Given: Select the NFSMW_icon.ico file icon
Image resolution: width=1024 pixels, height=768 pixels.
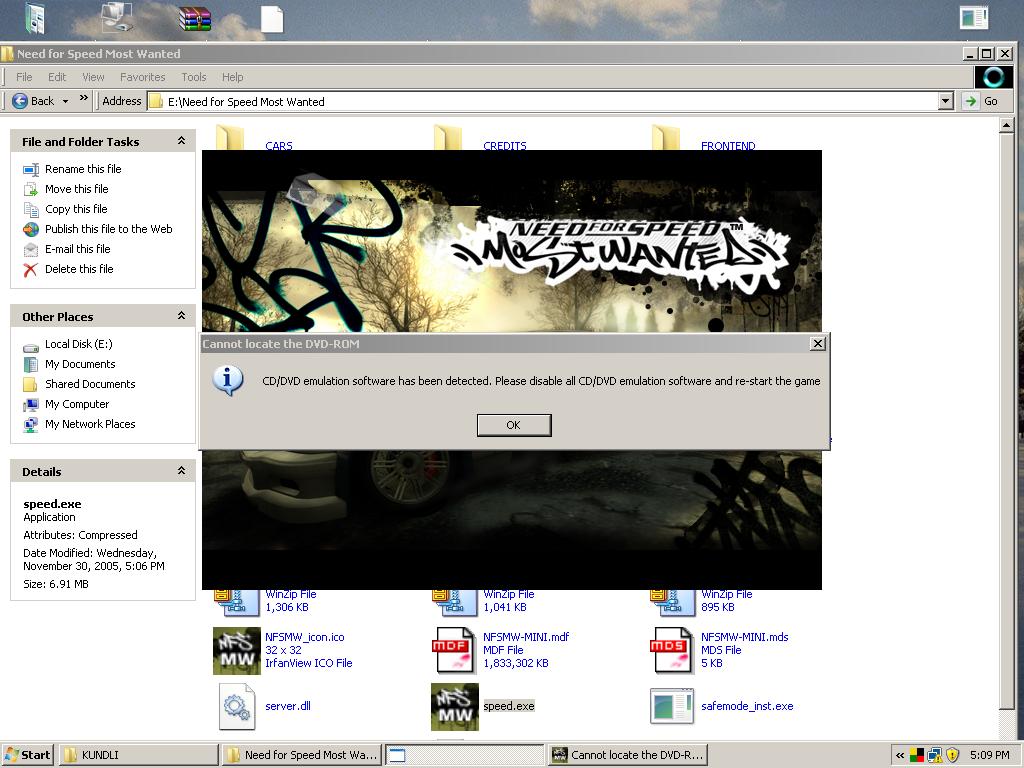Looking at the screenshot, I should 236,650.
